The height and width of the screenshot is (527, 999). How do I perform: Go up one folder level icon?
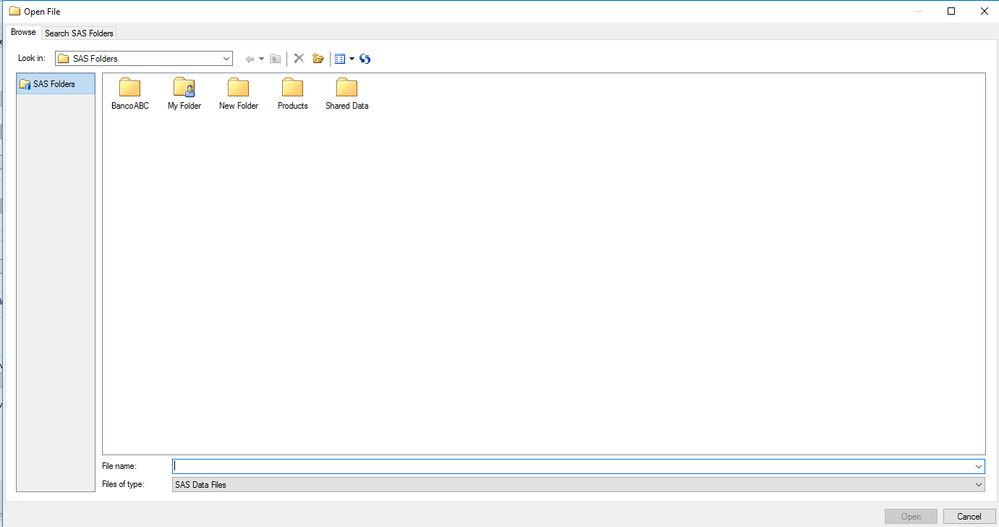275,59
